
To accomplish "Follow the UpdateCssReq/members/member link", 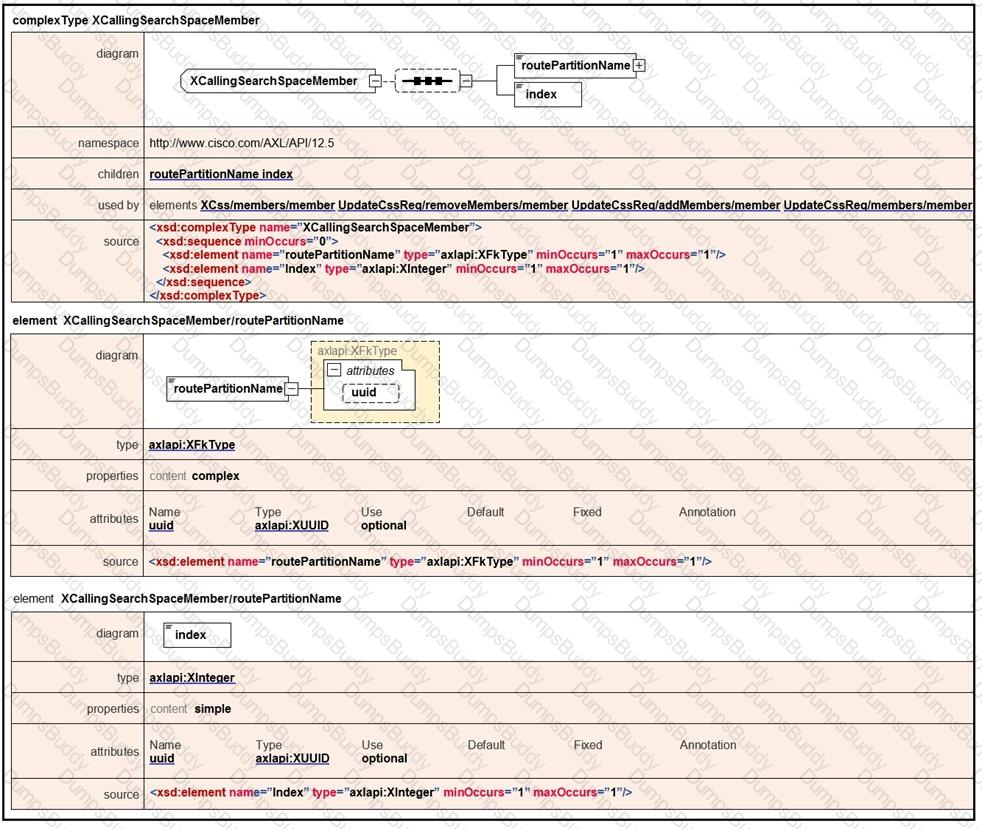I will tap(877, 205).
